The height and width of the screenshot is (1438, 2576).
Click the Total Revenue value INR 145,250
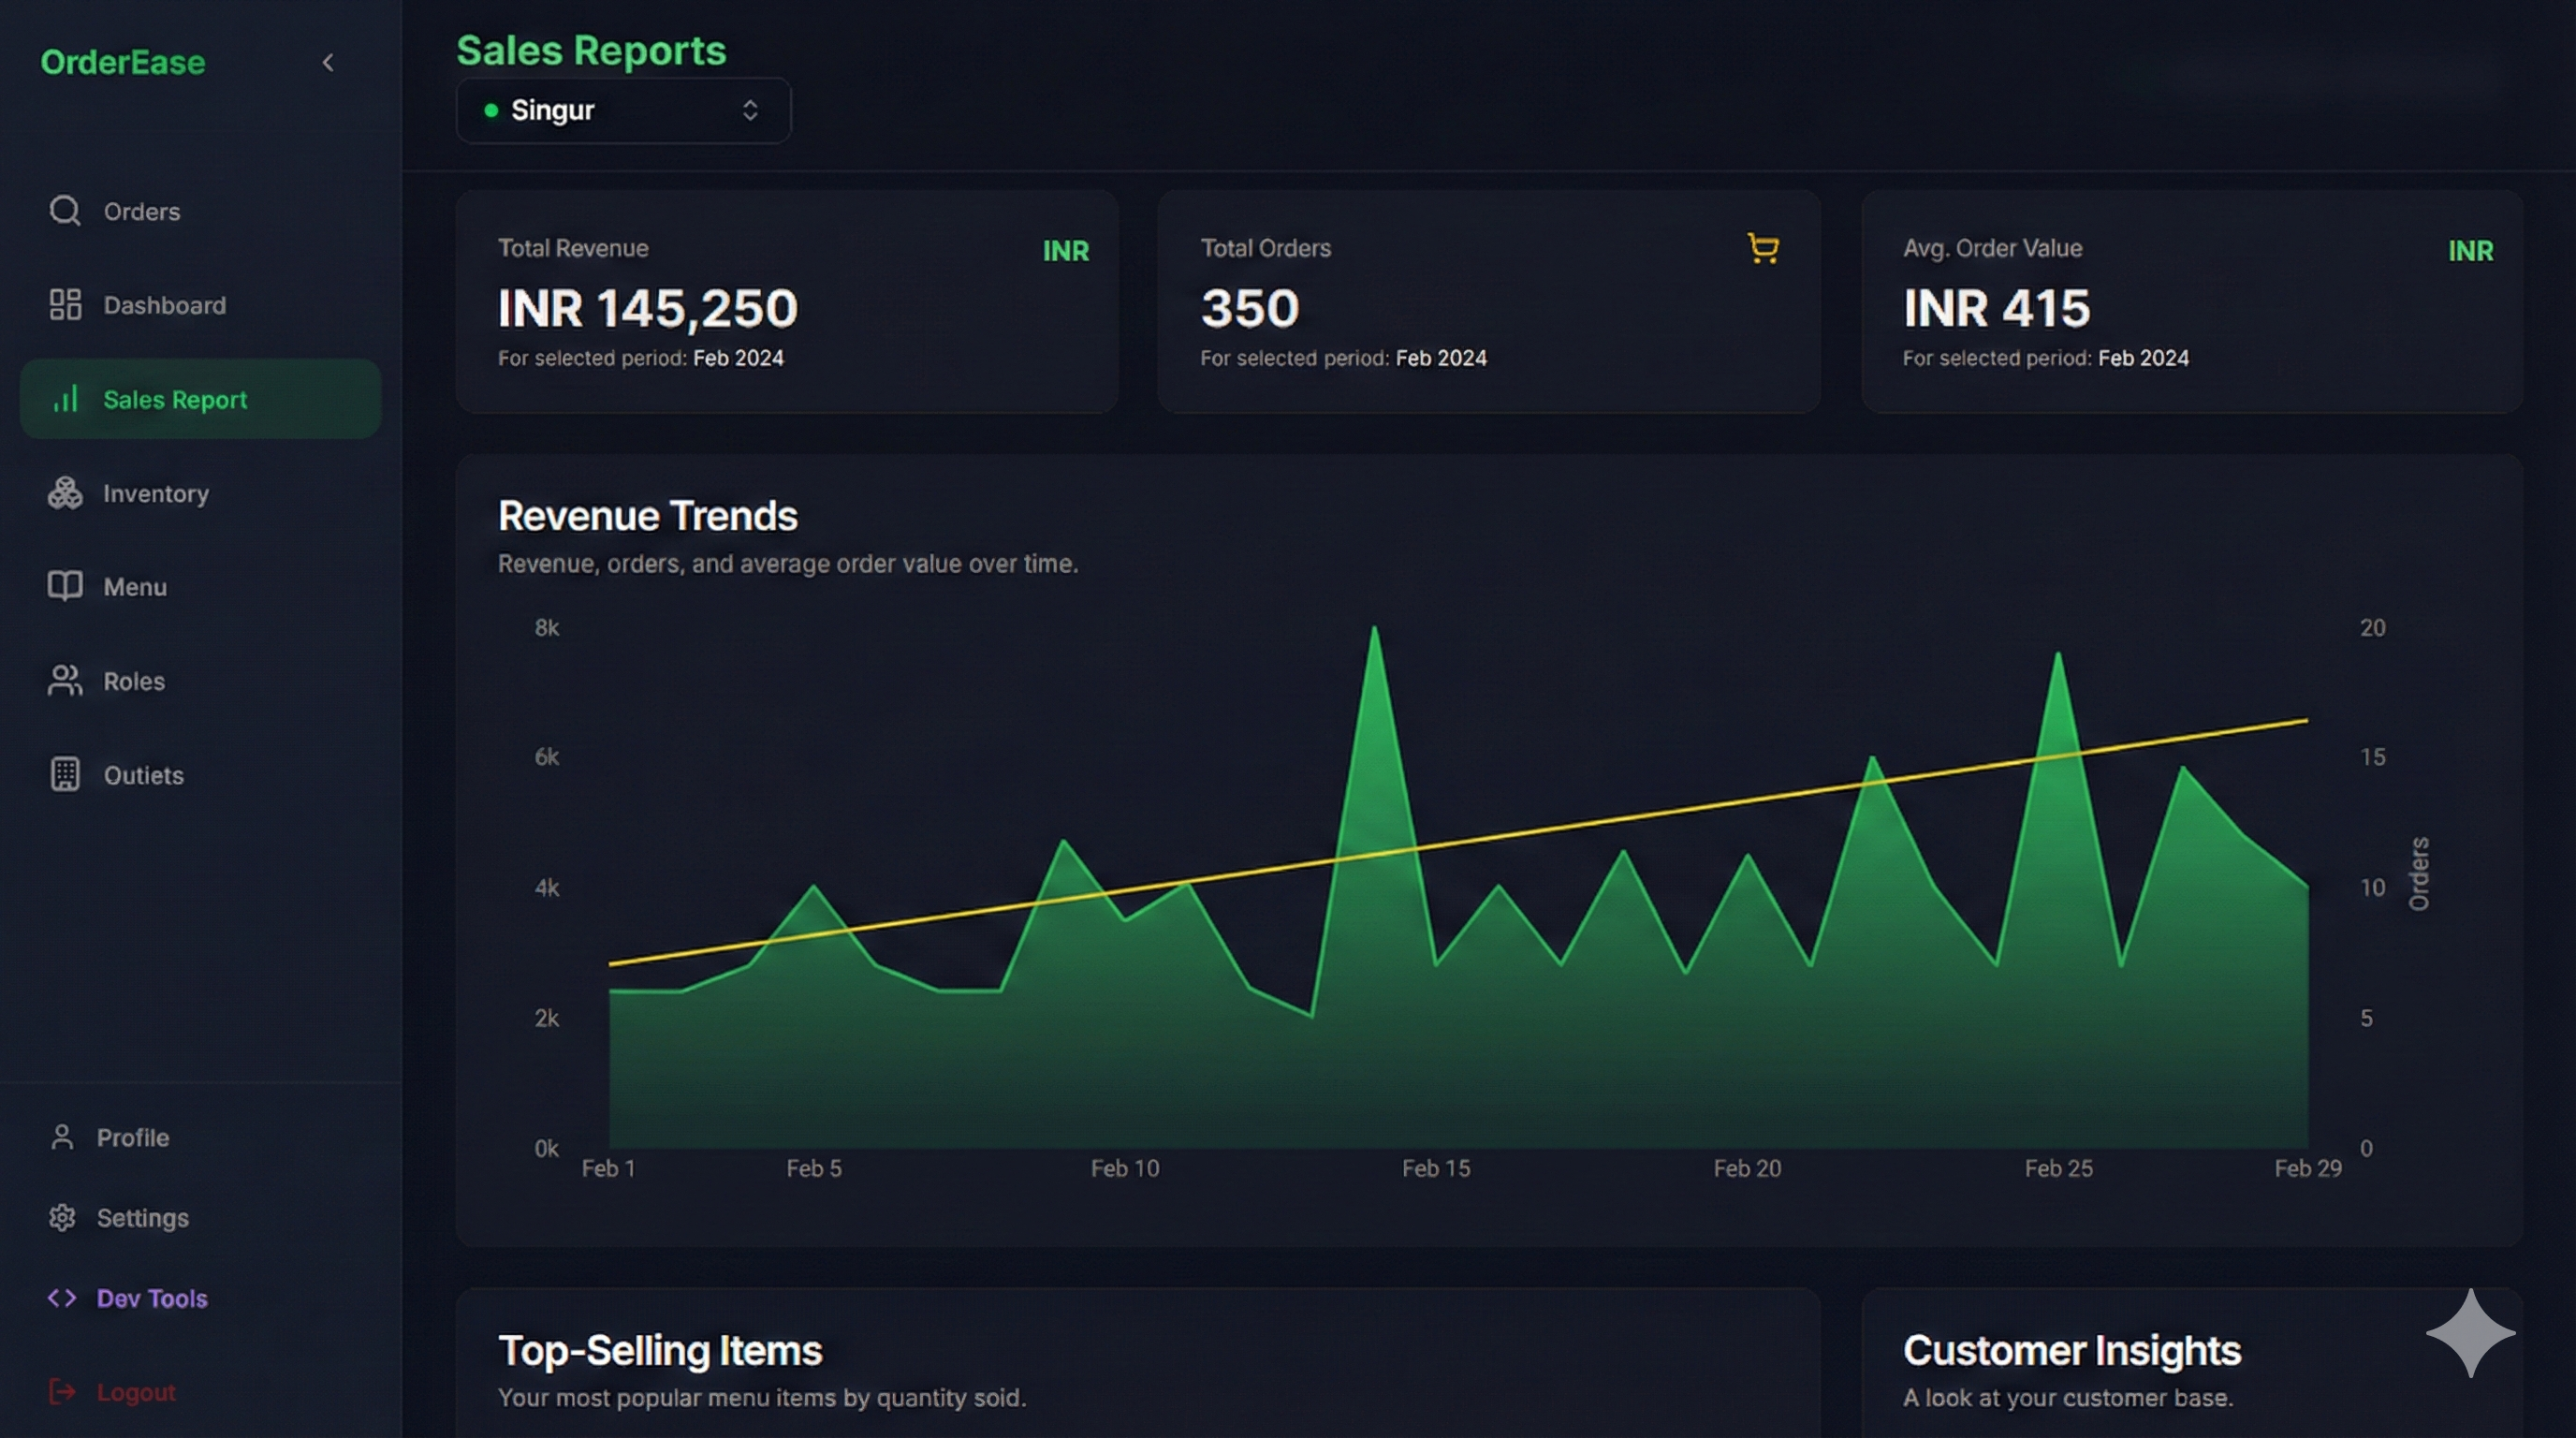pyautogui.click(x=648, y=308)
